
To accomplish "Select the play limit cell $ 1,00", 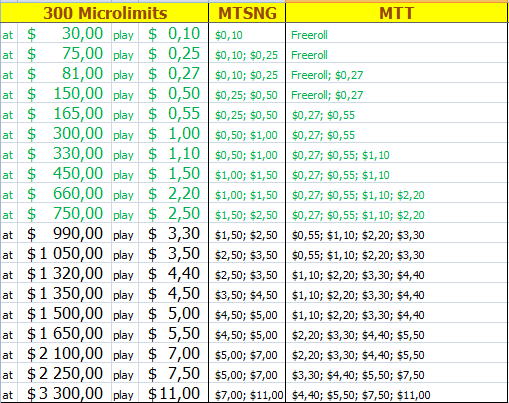I will click(173, 133).
